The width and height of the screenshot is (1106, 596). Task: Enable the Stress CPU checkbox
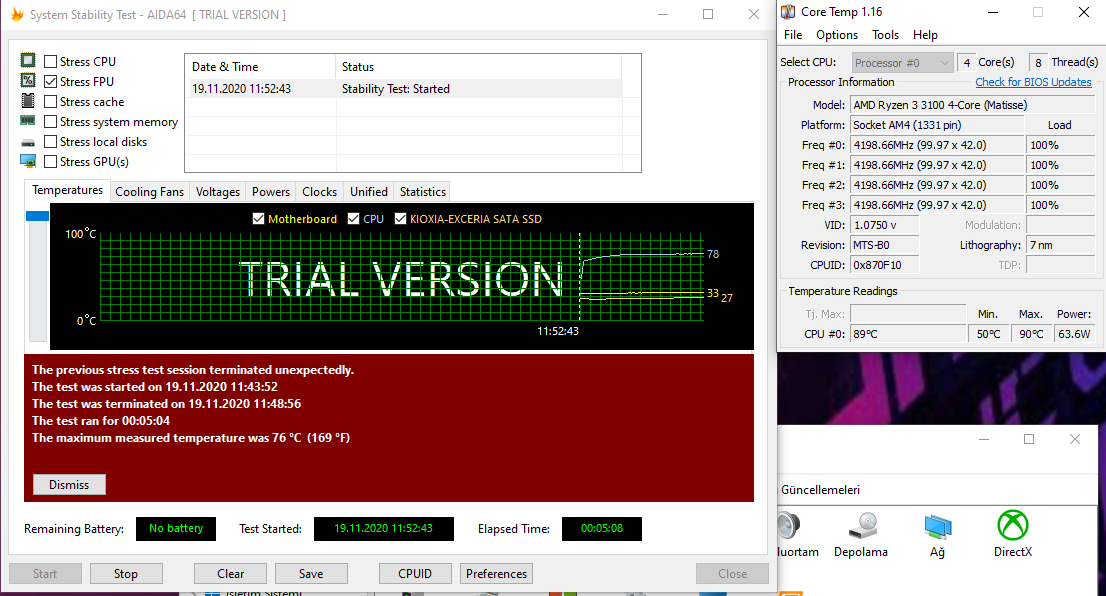[50, 61]
